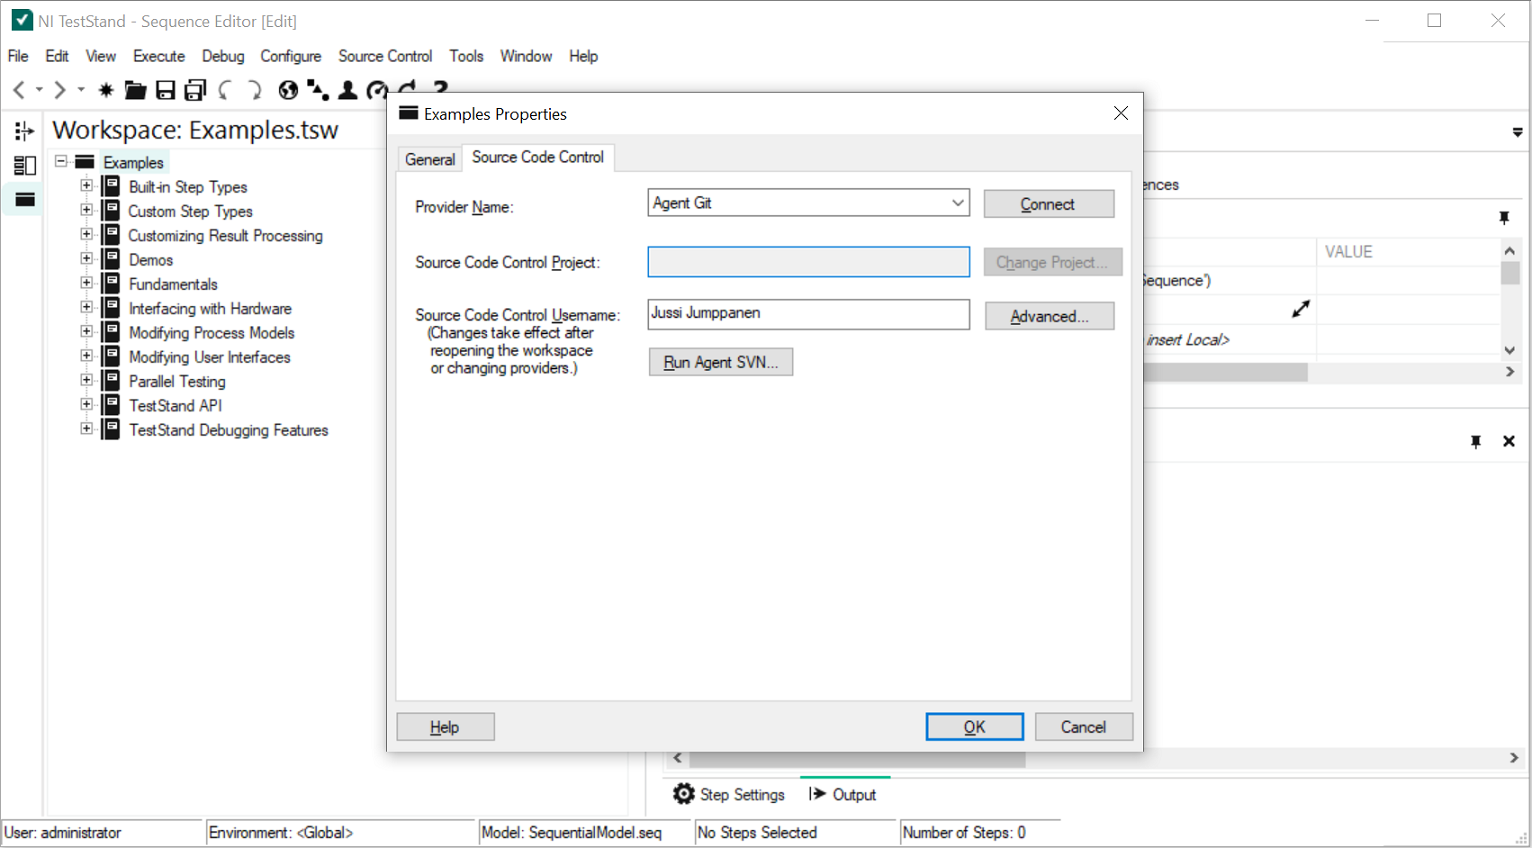Screen dimensions: 1532x848
Task: Click the table vertical scrollbar down arrow
Action: coord(1510,350)
